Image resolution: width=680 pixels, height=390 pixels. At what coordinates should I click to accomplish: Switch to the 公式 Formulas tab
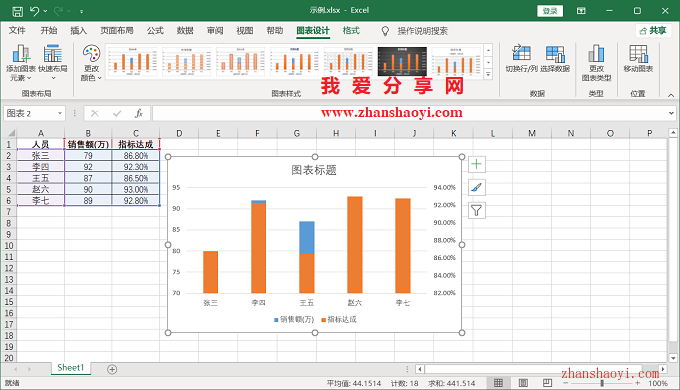point(155,30)
